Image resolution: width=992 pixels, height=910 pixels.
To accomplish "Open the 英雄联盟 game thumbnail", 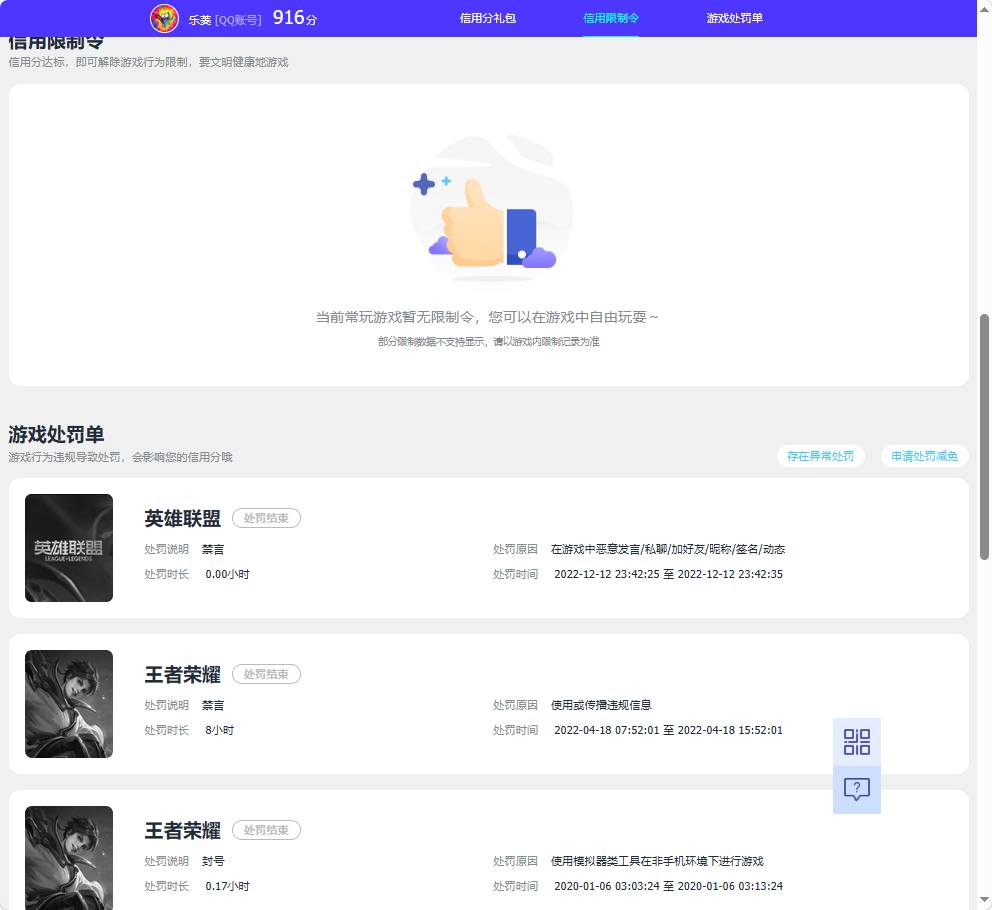I will (x=69, y=548).
